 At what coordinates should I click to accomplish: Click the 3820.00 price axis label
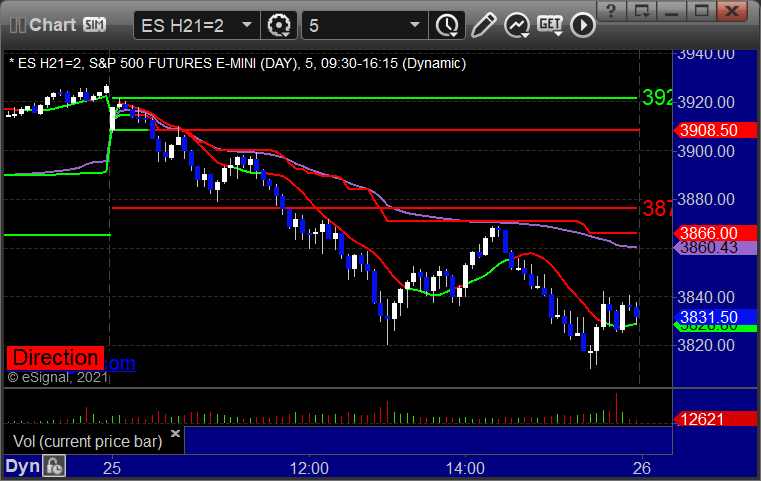(x=706, y=346)
